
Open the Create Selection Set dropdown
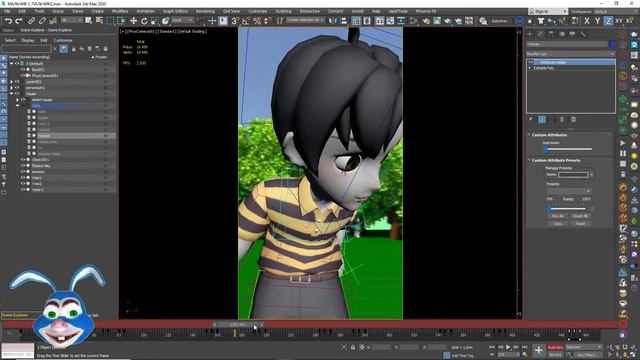(x=305, y=20)
